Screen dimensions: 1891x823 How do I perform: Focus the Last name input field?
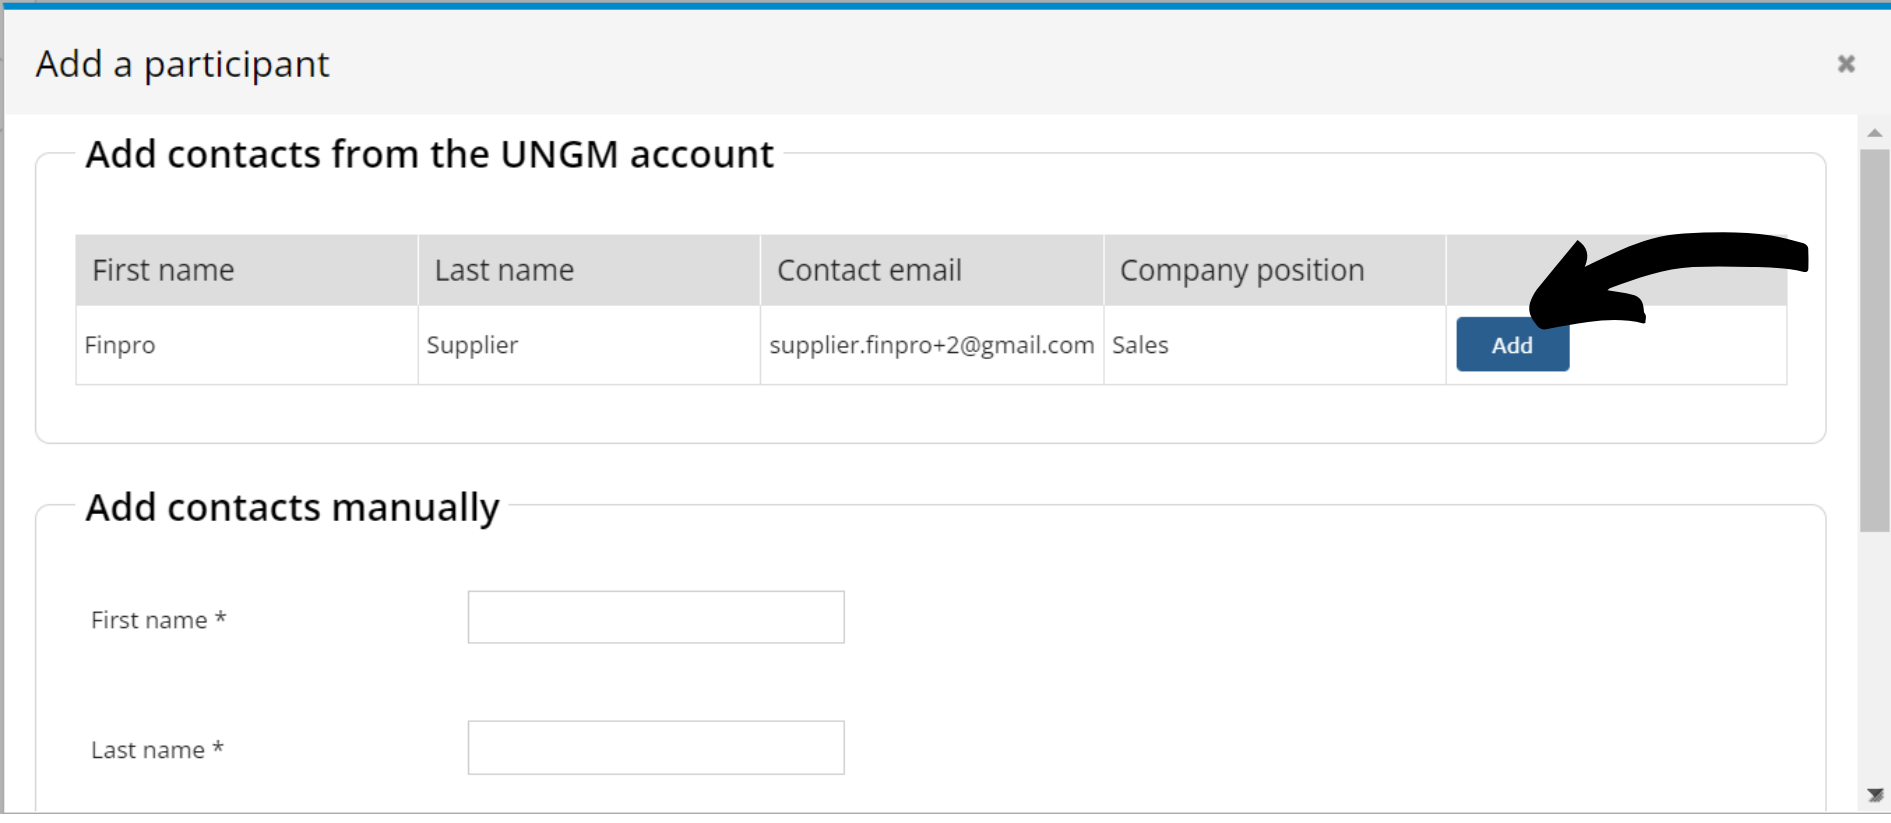tap(656, 747)
